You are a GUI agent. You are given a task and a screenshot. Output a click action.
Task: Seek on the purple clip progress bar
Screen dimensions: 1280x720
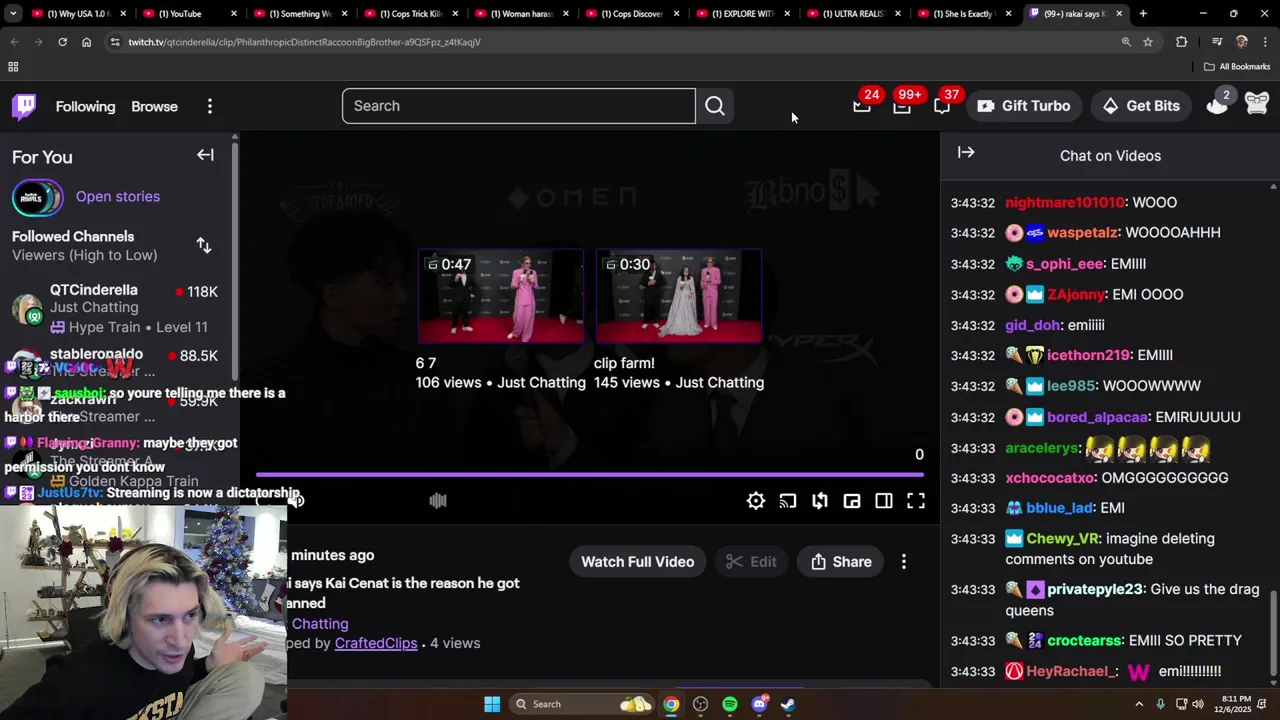[x=589, y=475]
